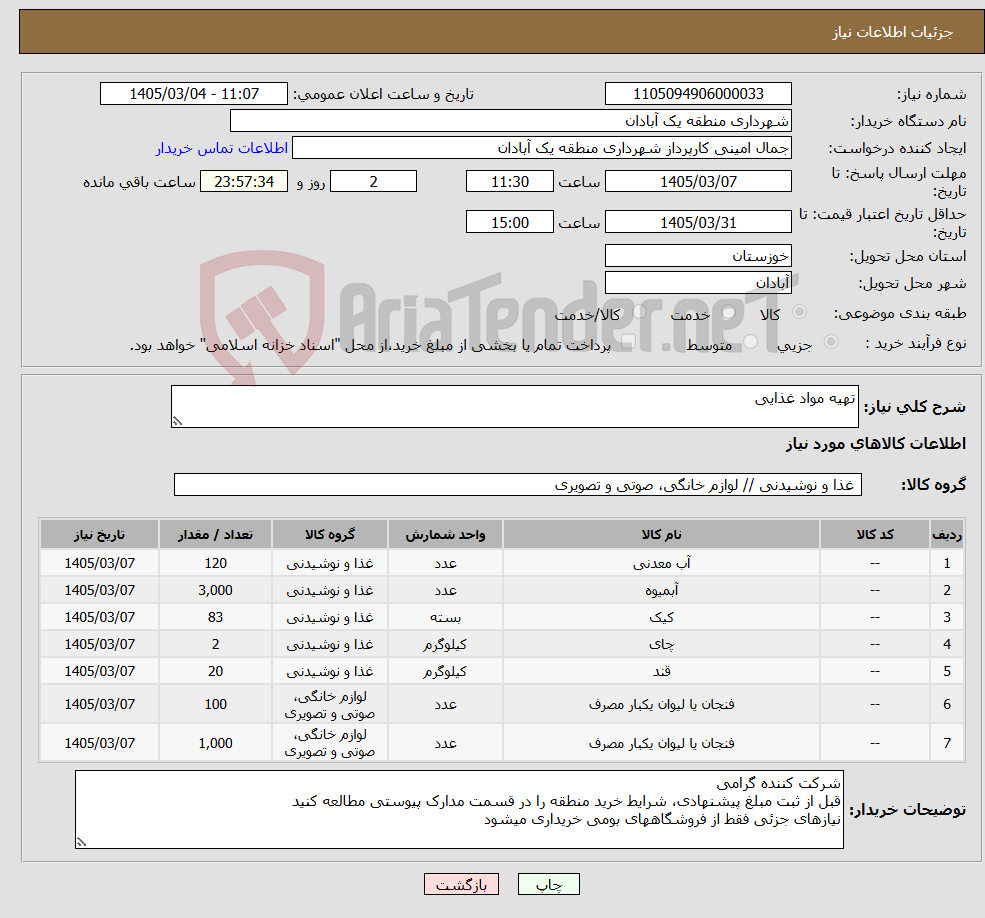Viewport: 985px width, 918px height.
Task: Click the quantity cell 3,000
Action: coord(215,590)
